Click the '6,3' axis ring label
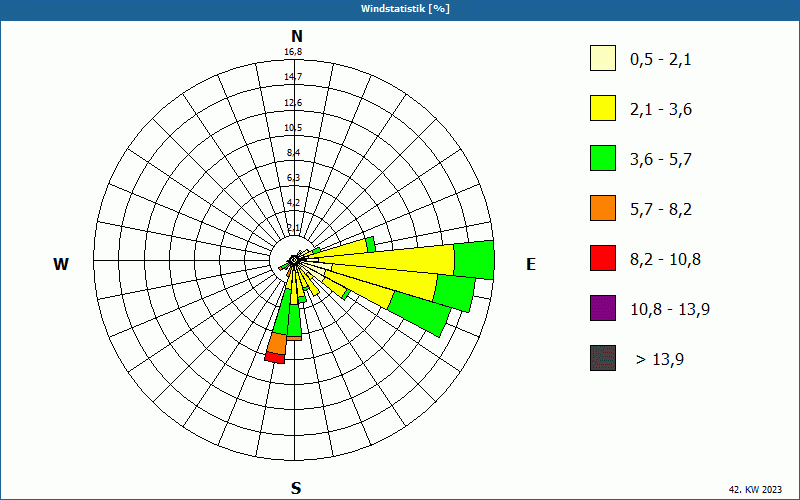This screenshot has width=800, height=500. coord(293,178)
